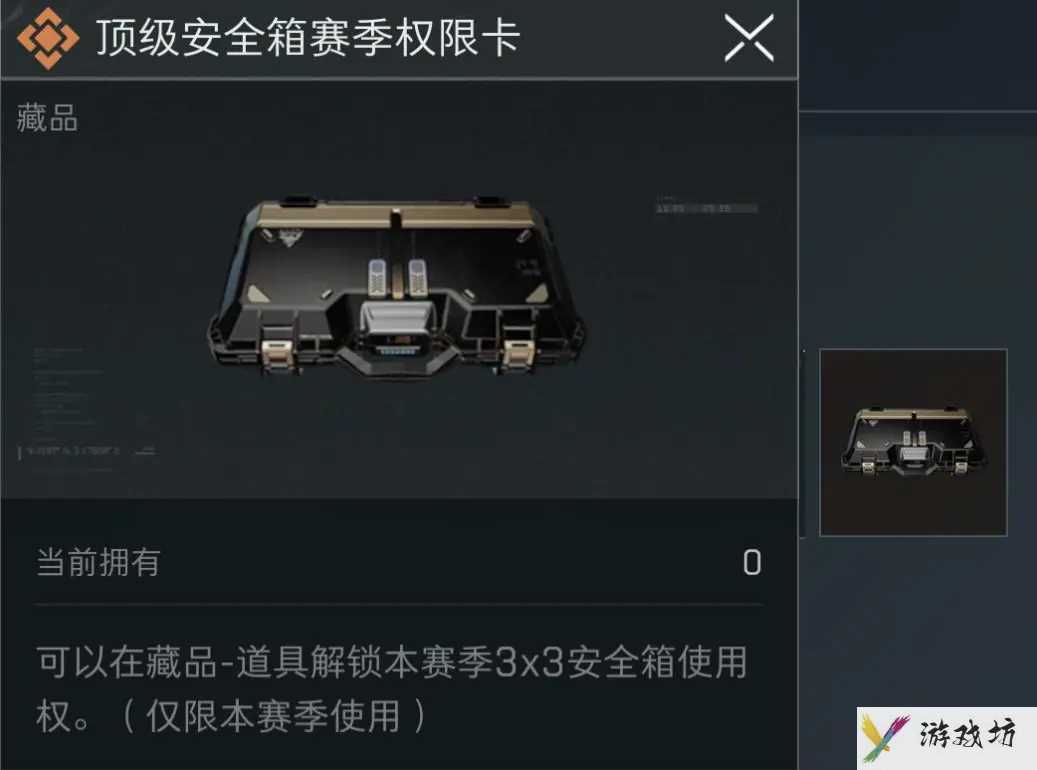Open the 藏品 category label
The image size is (1037, 770).
[47, 118]
